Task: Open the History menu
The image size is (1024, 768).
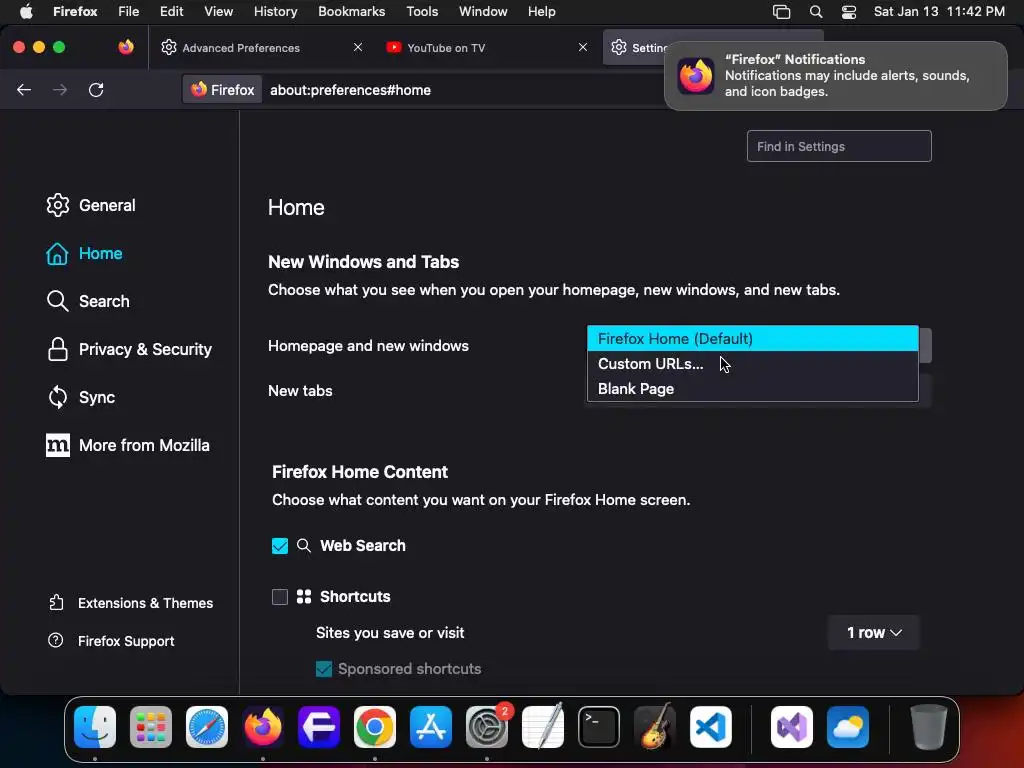Action: pyautogui.click(x=276, y=12)
